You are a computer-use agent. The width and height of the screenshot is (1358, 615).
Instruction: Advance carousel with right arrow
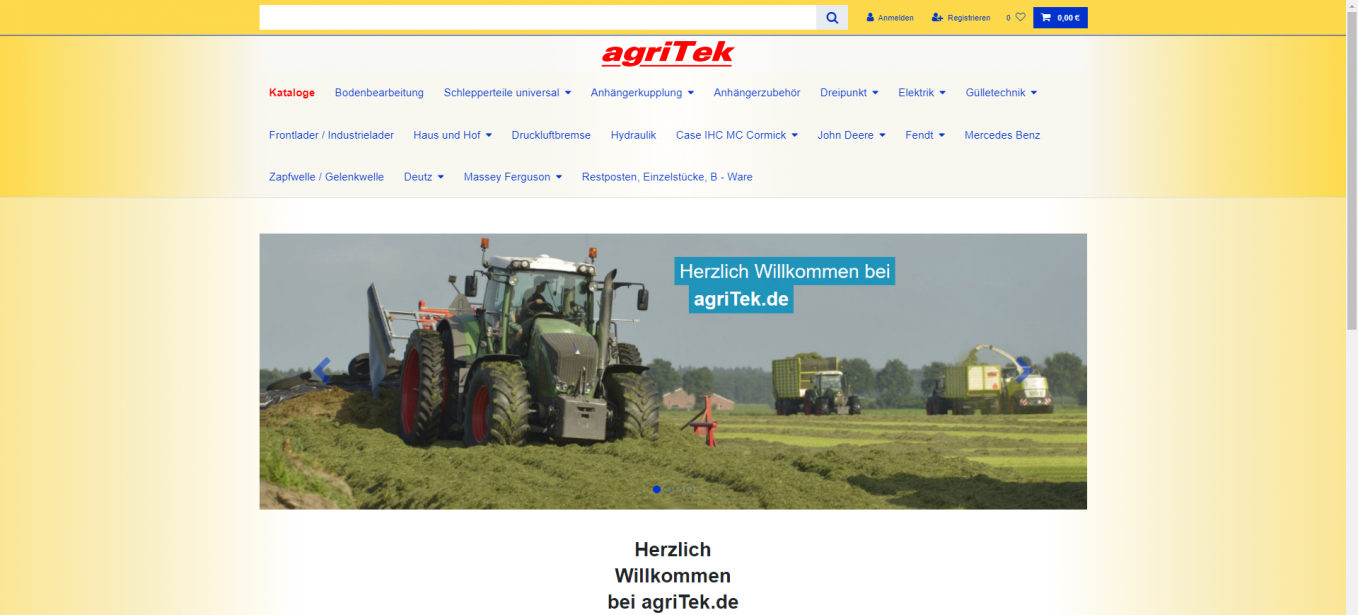[x=1024, y=371]
